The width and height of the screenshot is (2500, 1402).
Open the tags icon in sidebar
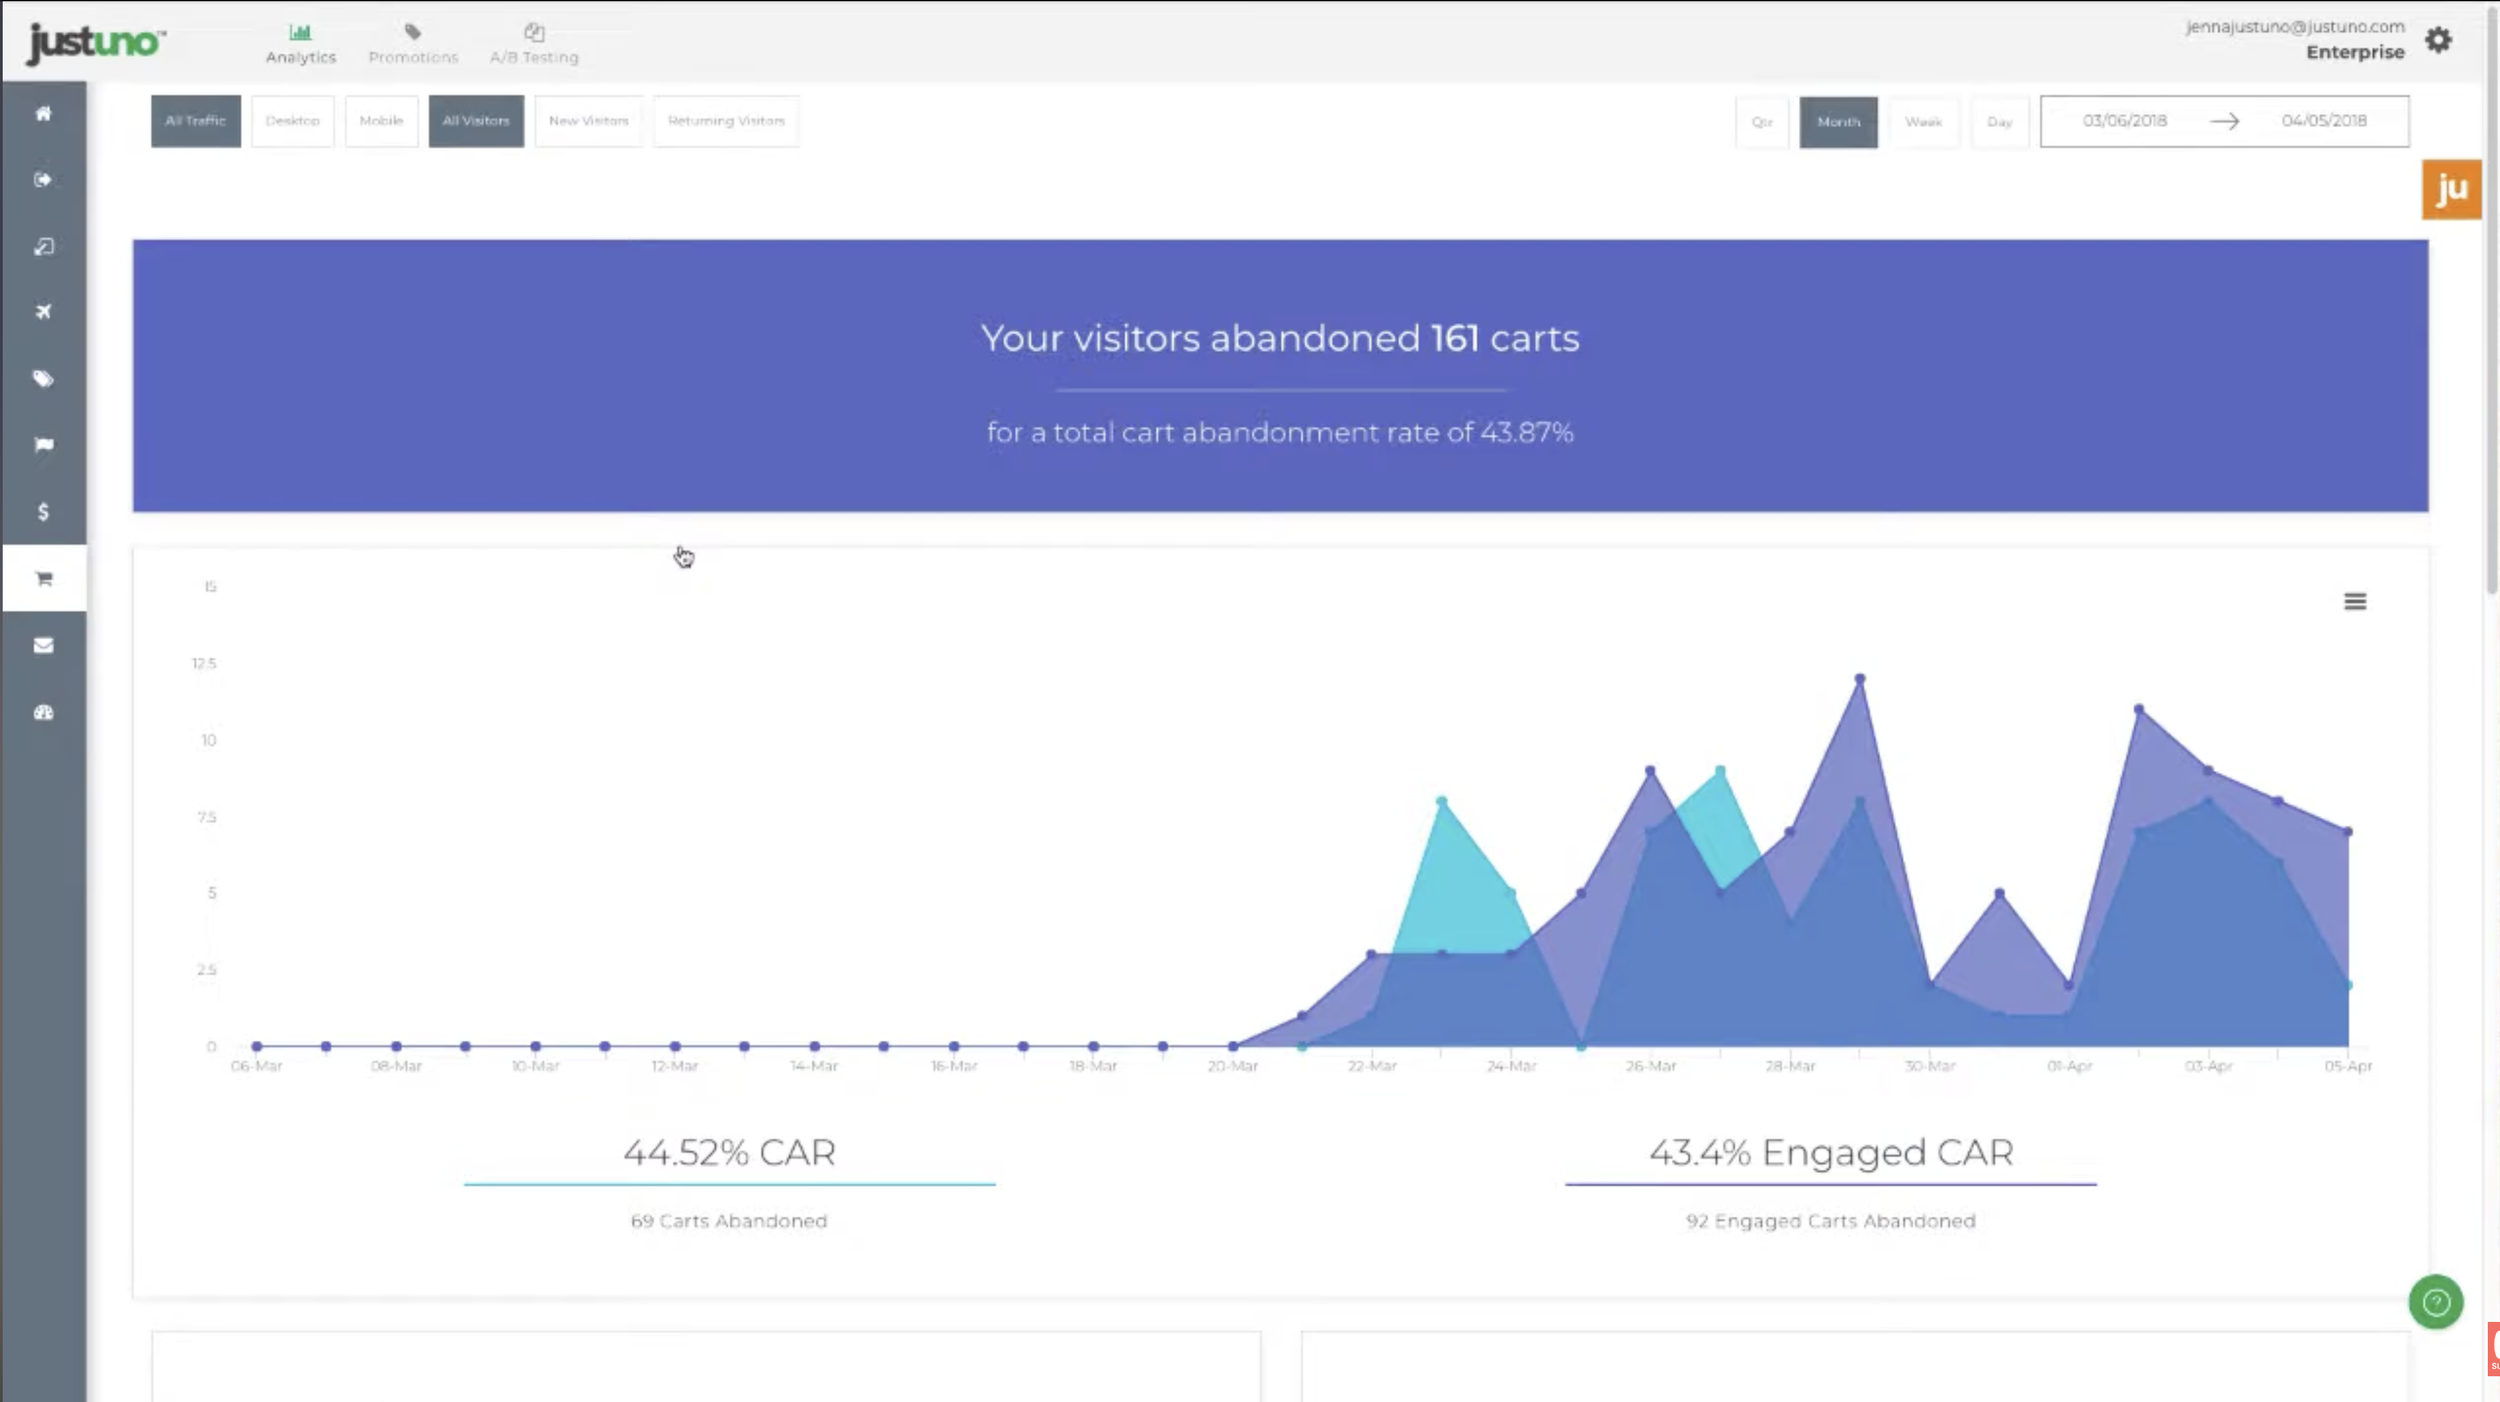pos(43,379)
